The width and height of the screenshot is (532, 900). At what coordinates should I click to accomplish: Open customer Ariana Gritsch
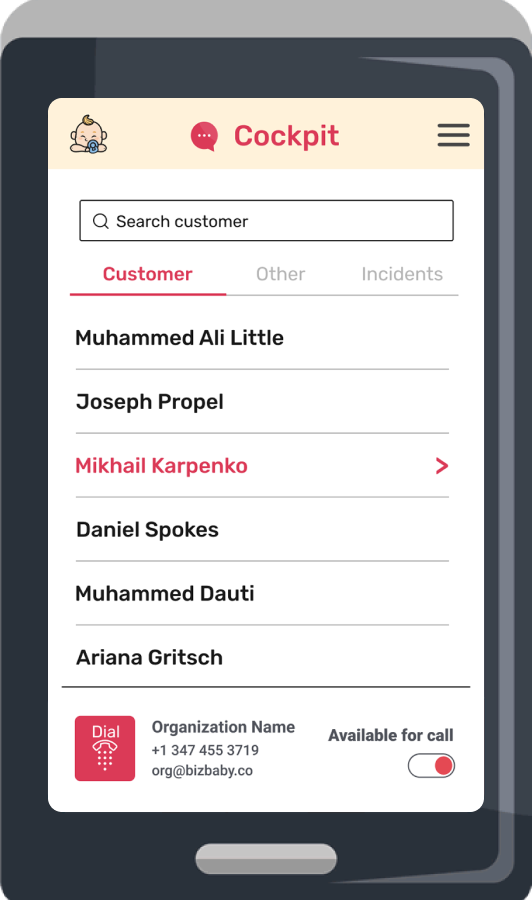tap(262, 657)
